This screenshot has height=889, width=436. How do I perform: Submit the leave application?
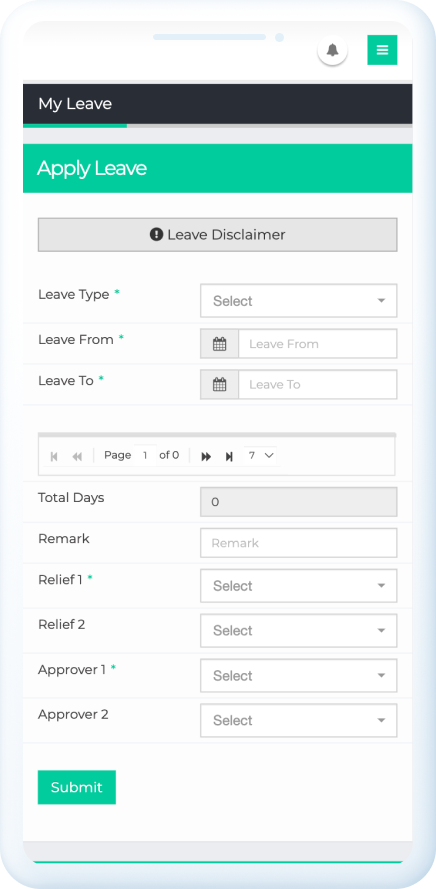(x=77, y=787)
